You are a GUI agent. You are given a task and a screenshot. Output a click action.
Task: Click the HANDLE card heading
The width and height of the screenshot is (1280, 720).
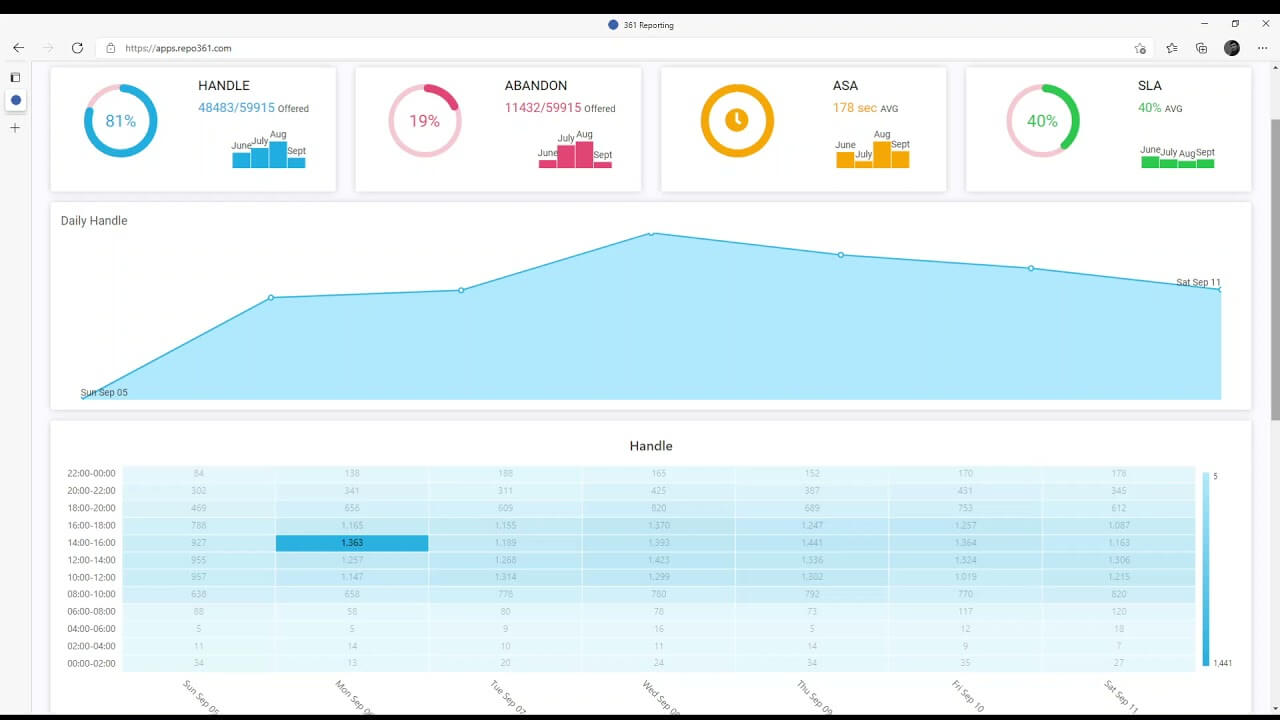224,86
